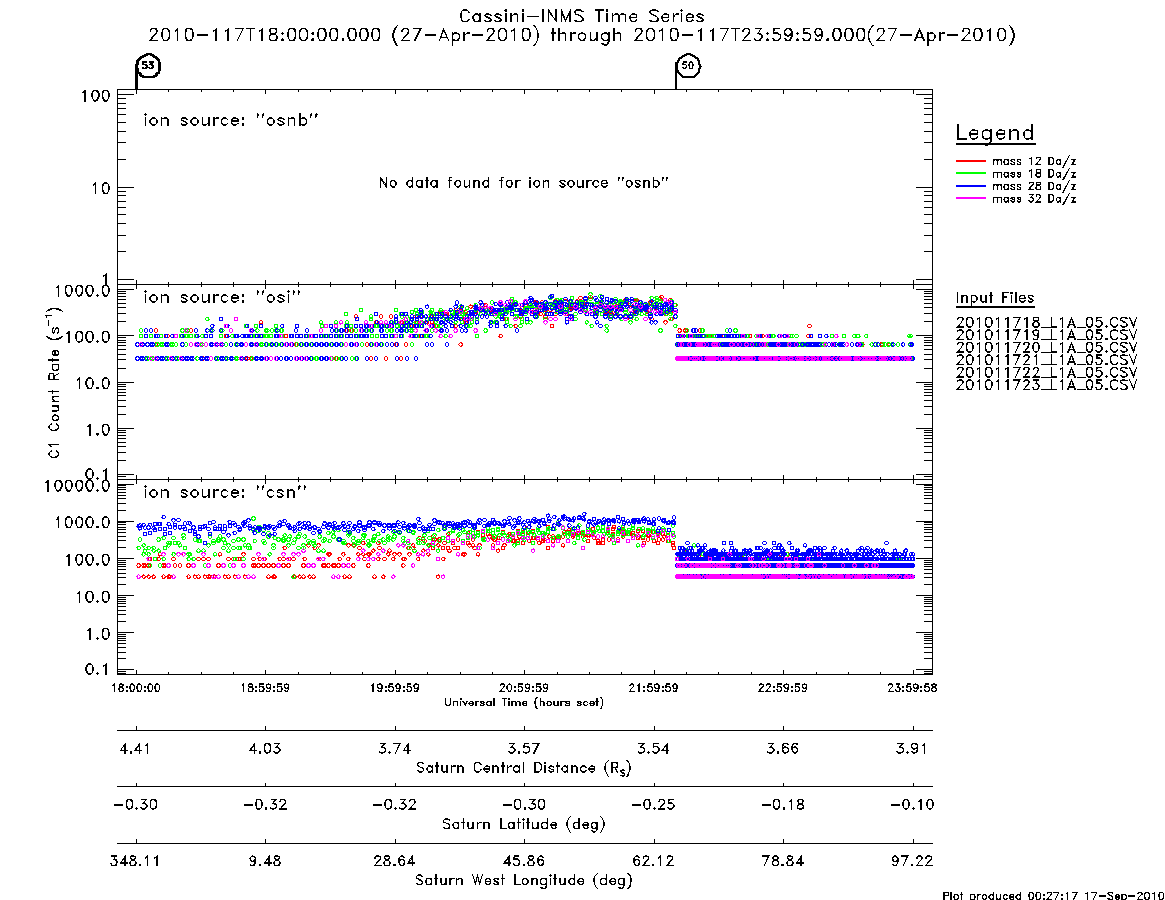The image size is (1165, 900).
Task: Click the ion source "csn" panel label
Action: tap(225, 492)
